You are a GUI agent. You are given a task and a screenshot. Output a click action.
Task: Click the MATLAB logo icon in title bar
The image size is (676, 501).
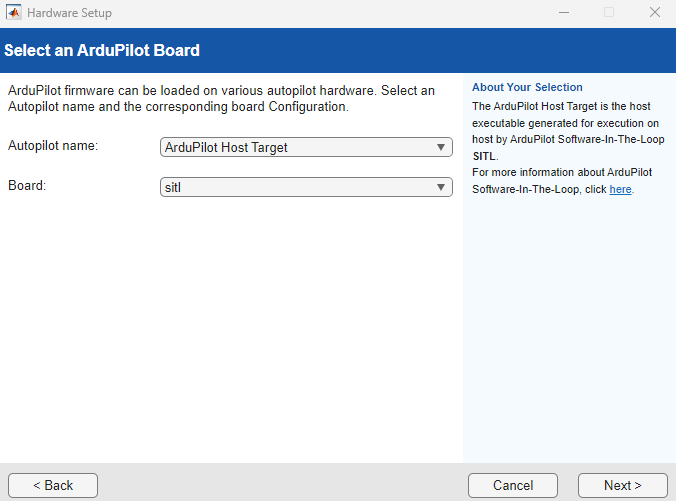[14, 13]
